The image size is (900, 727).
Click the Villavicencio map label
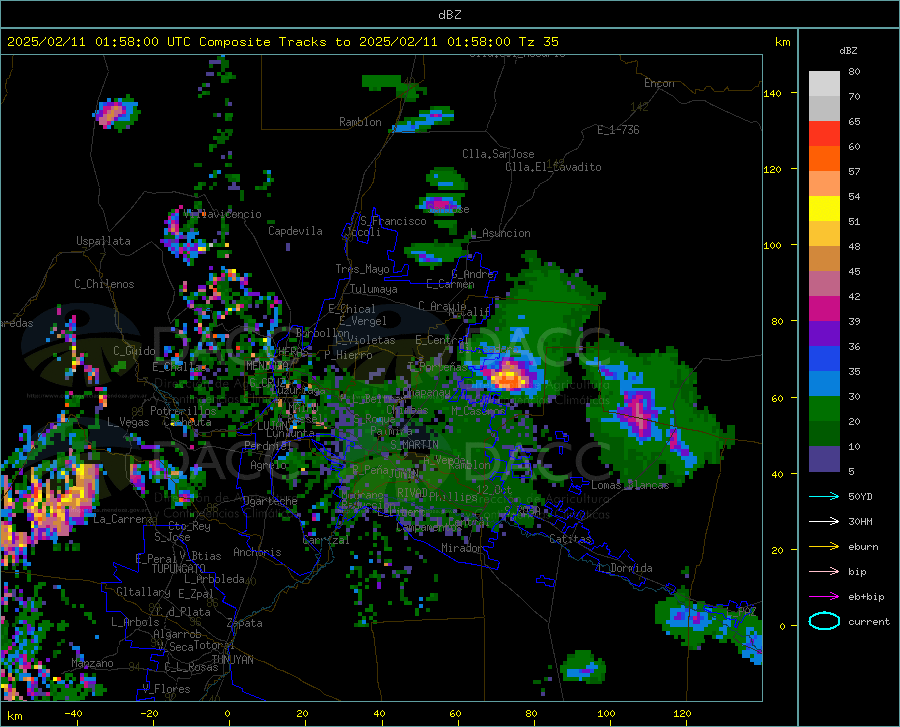[x=225, y=214]
